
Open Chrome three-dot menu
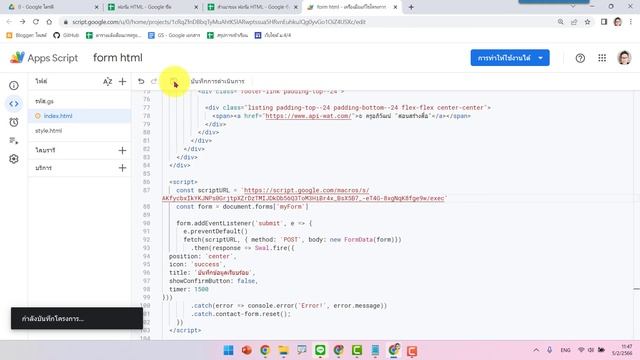pyautogui.click(x=631, y=22)
